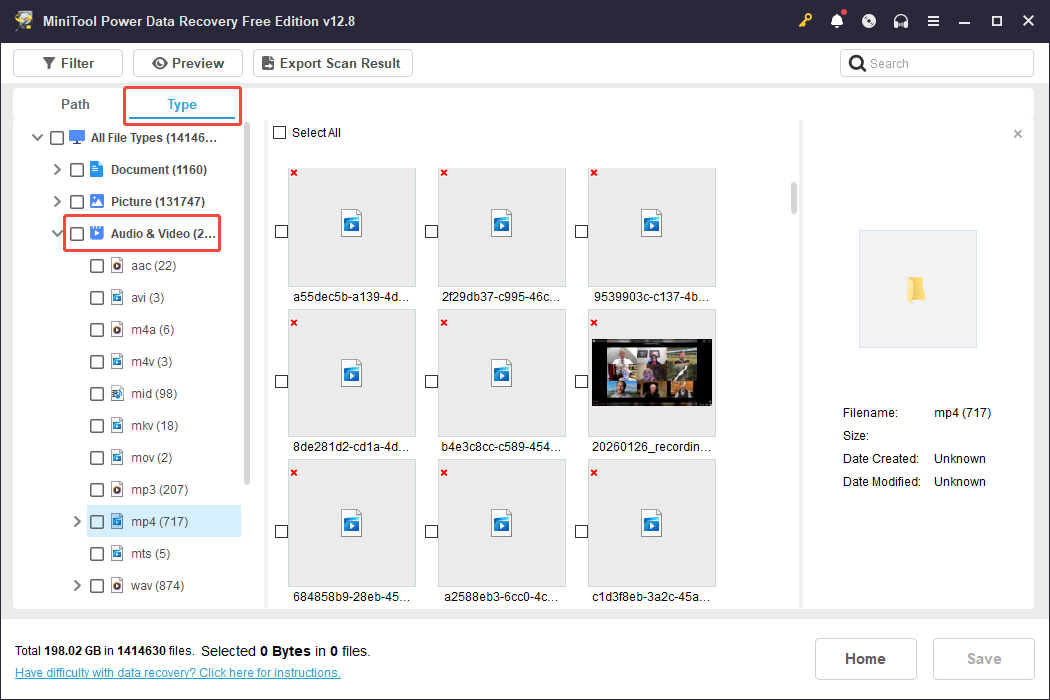This screenshot has height=700, width=1050.
Task: Open support via the headphones icon
Action: click(901, 20)
